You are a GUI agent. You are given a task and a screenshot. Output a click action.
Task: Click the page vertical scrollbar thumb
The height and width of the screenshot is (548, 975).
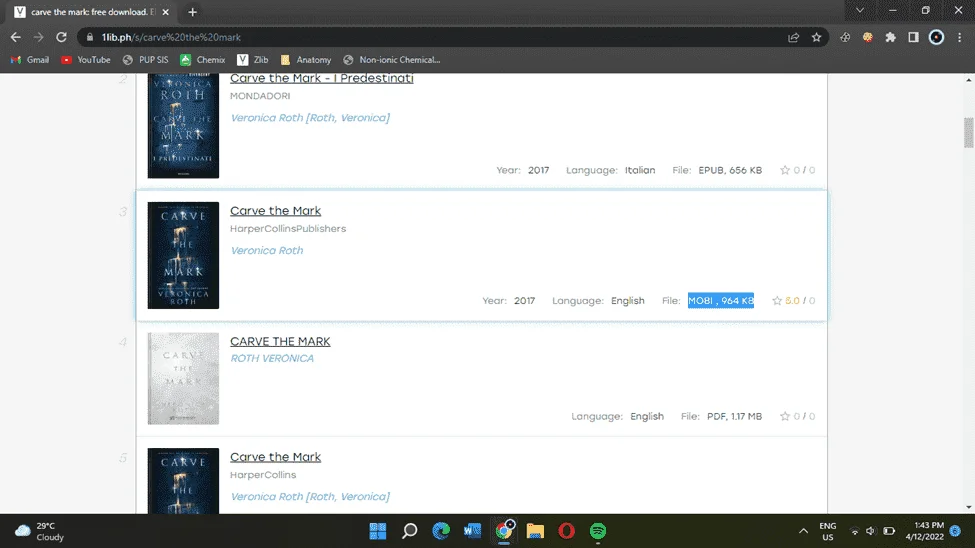(968, 132)
